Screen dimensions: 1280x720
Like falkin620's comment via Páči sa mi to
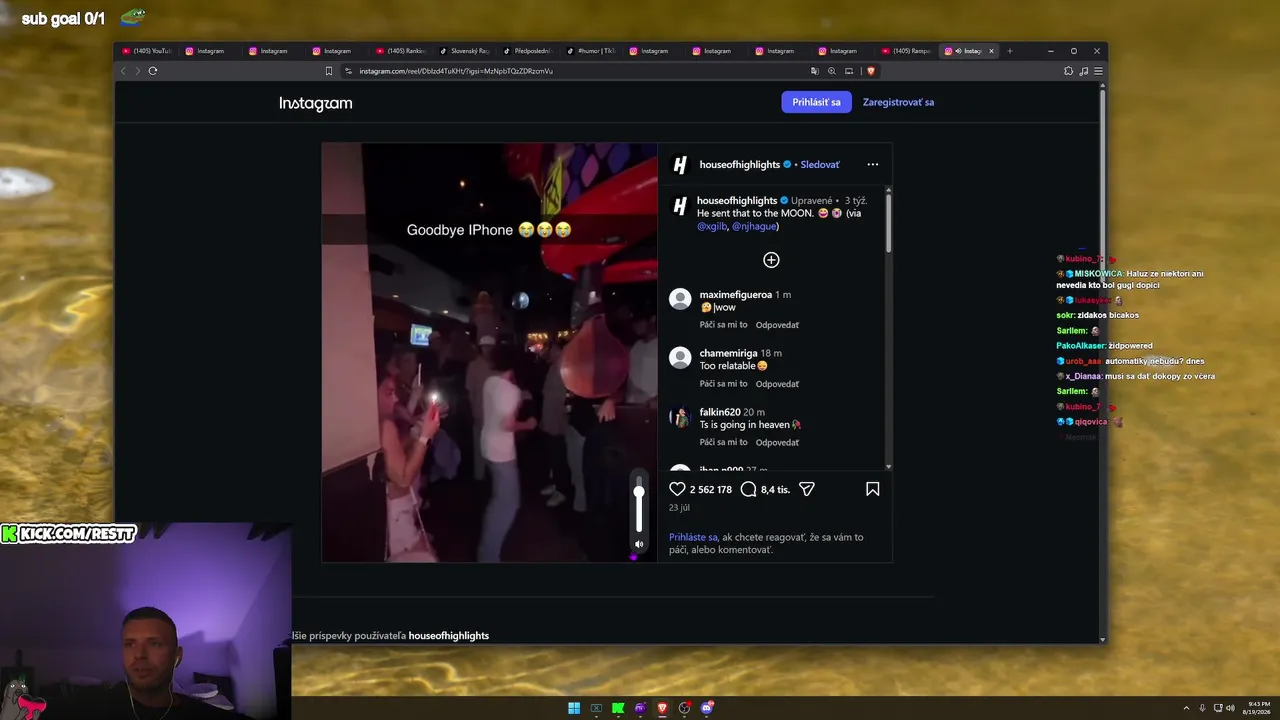[723, 442]
